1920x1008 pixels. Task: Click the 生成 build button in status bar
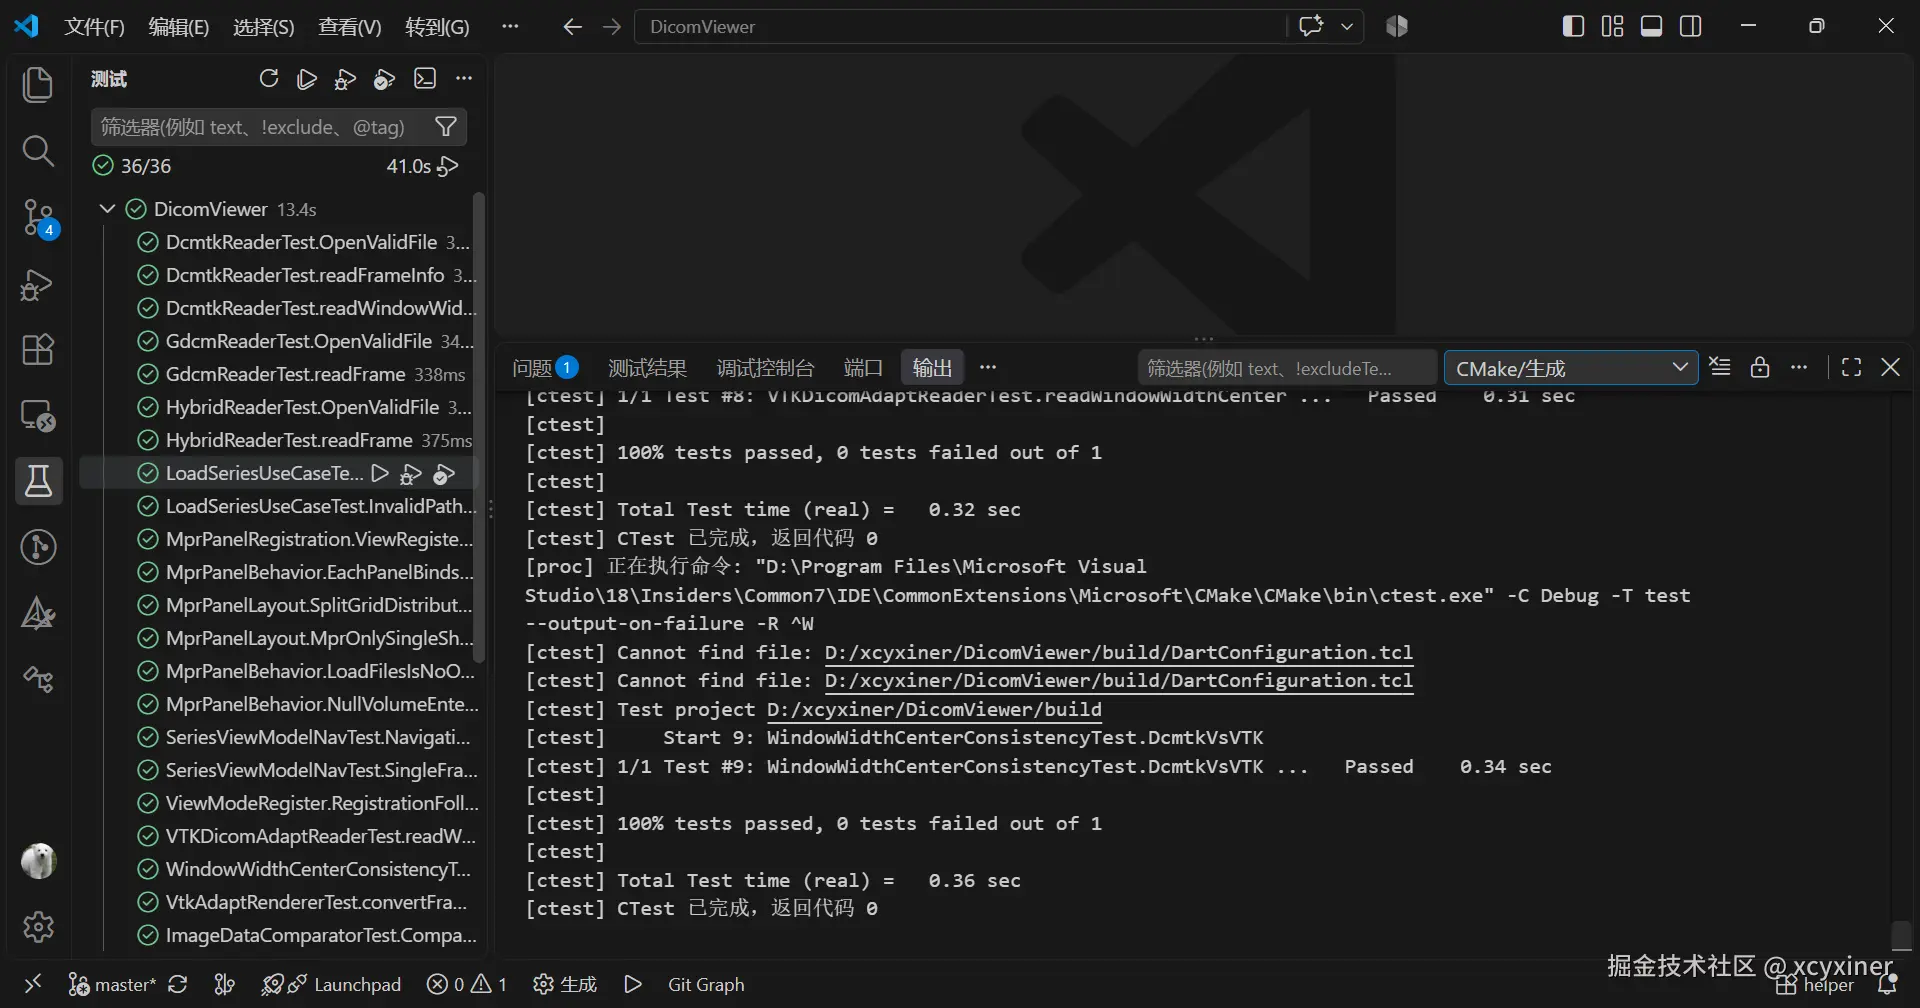(565, 984)
